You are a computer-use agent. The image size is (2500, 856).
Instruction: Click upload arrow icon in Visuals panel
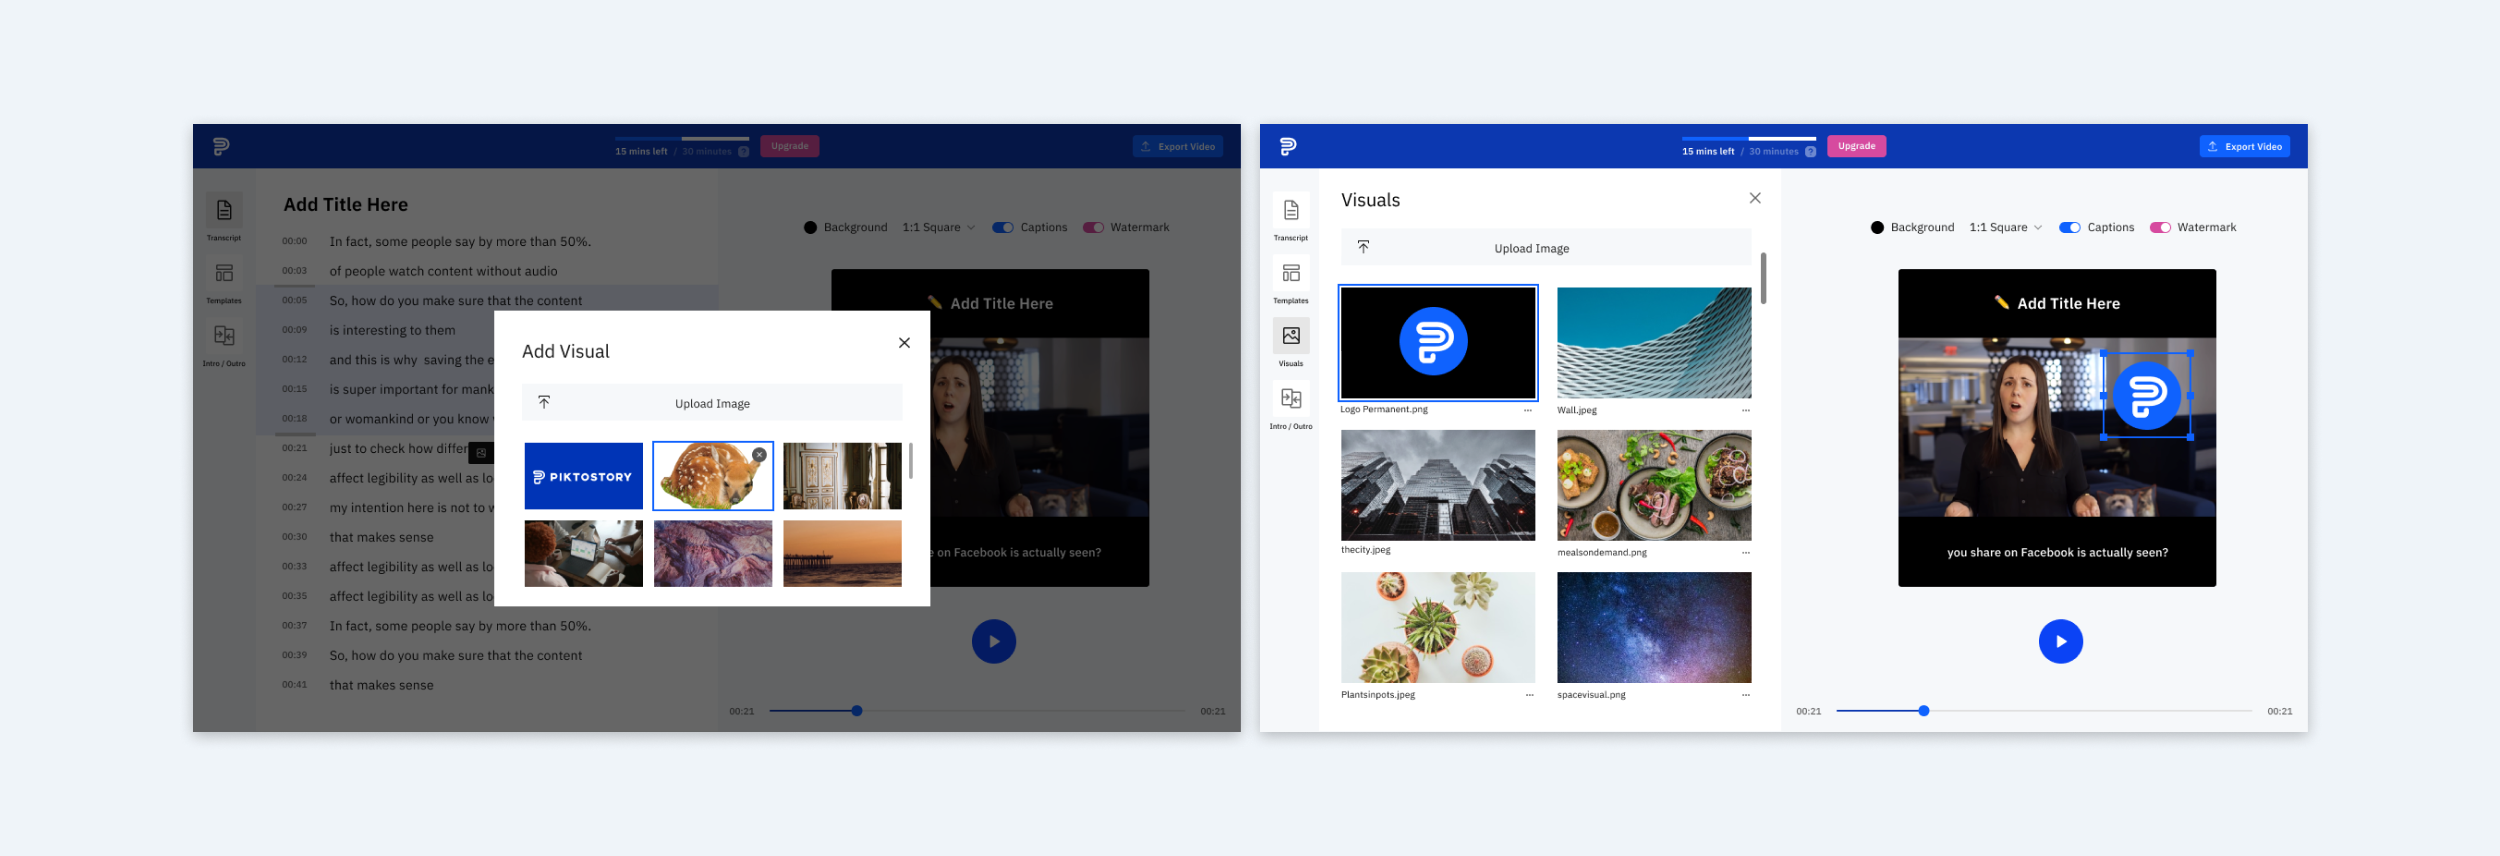(1363, 247)
